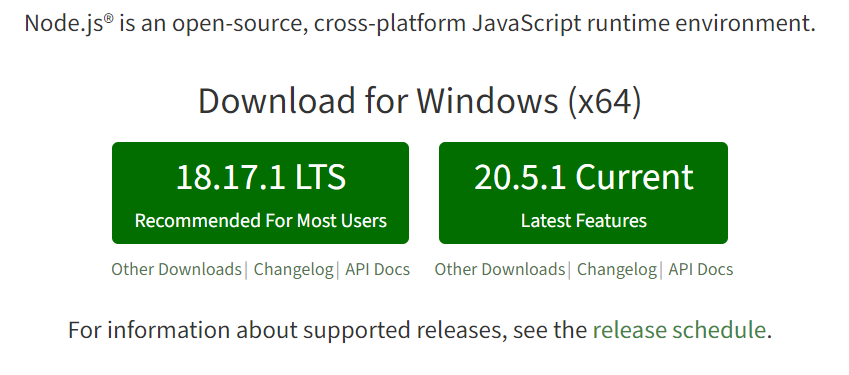
Task: Open API Docs for the LTS version
Action: [x=377, y=269]
